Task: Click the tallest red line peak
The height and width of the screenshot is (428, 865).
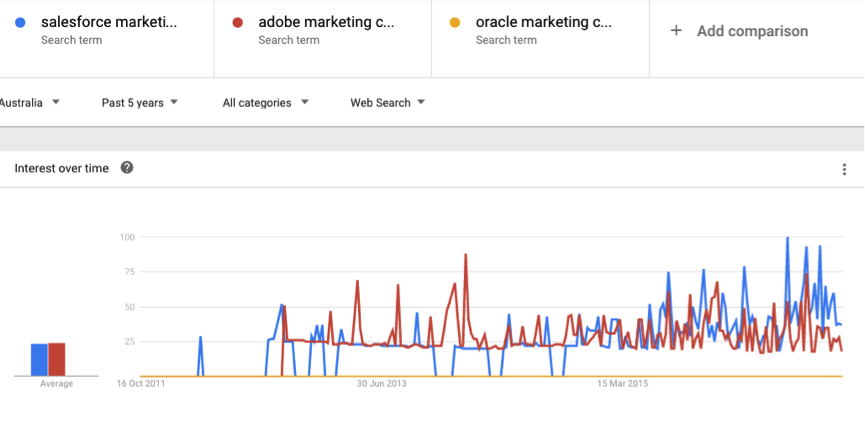Action: (466, 255)
